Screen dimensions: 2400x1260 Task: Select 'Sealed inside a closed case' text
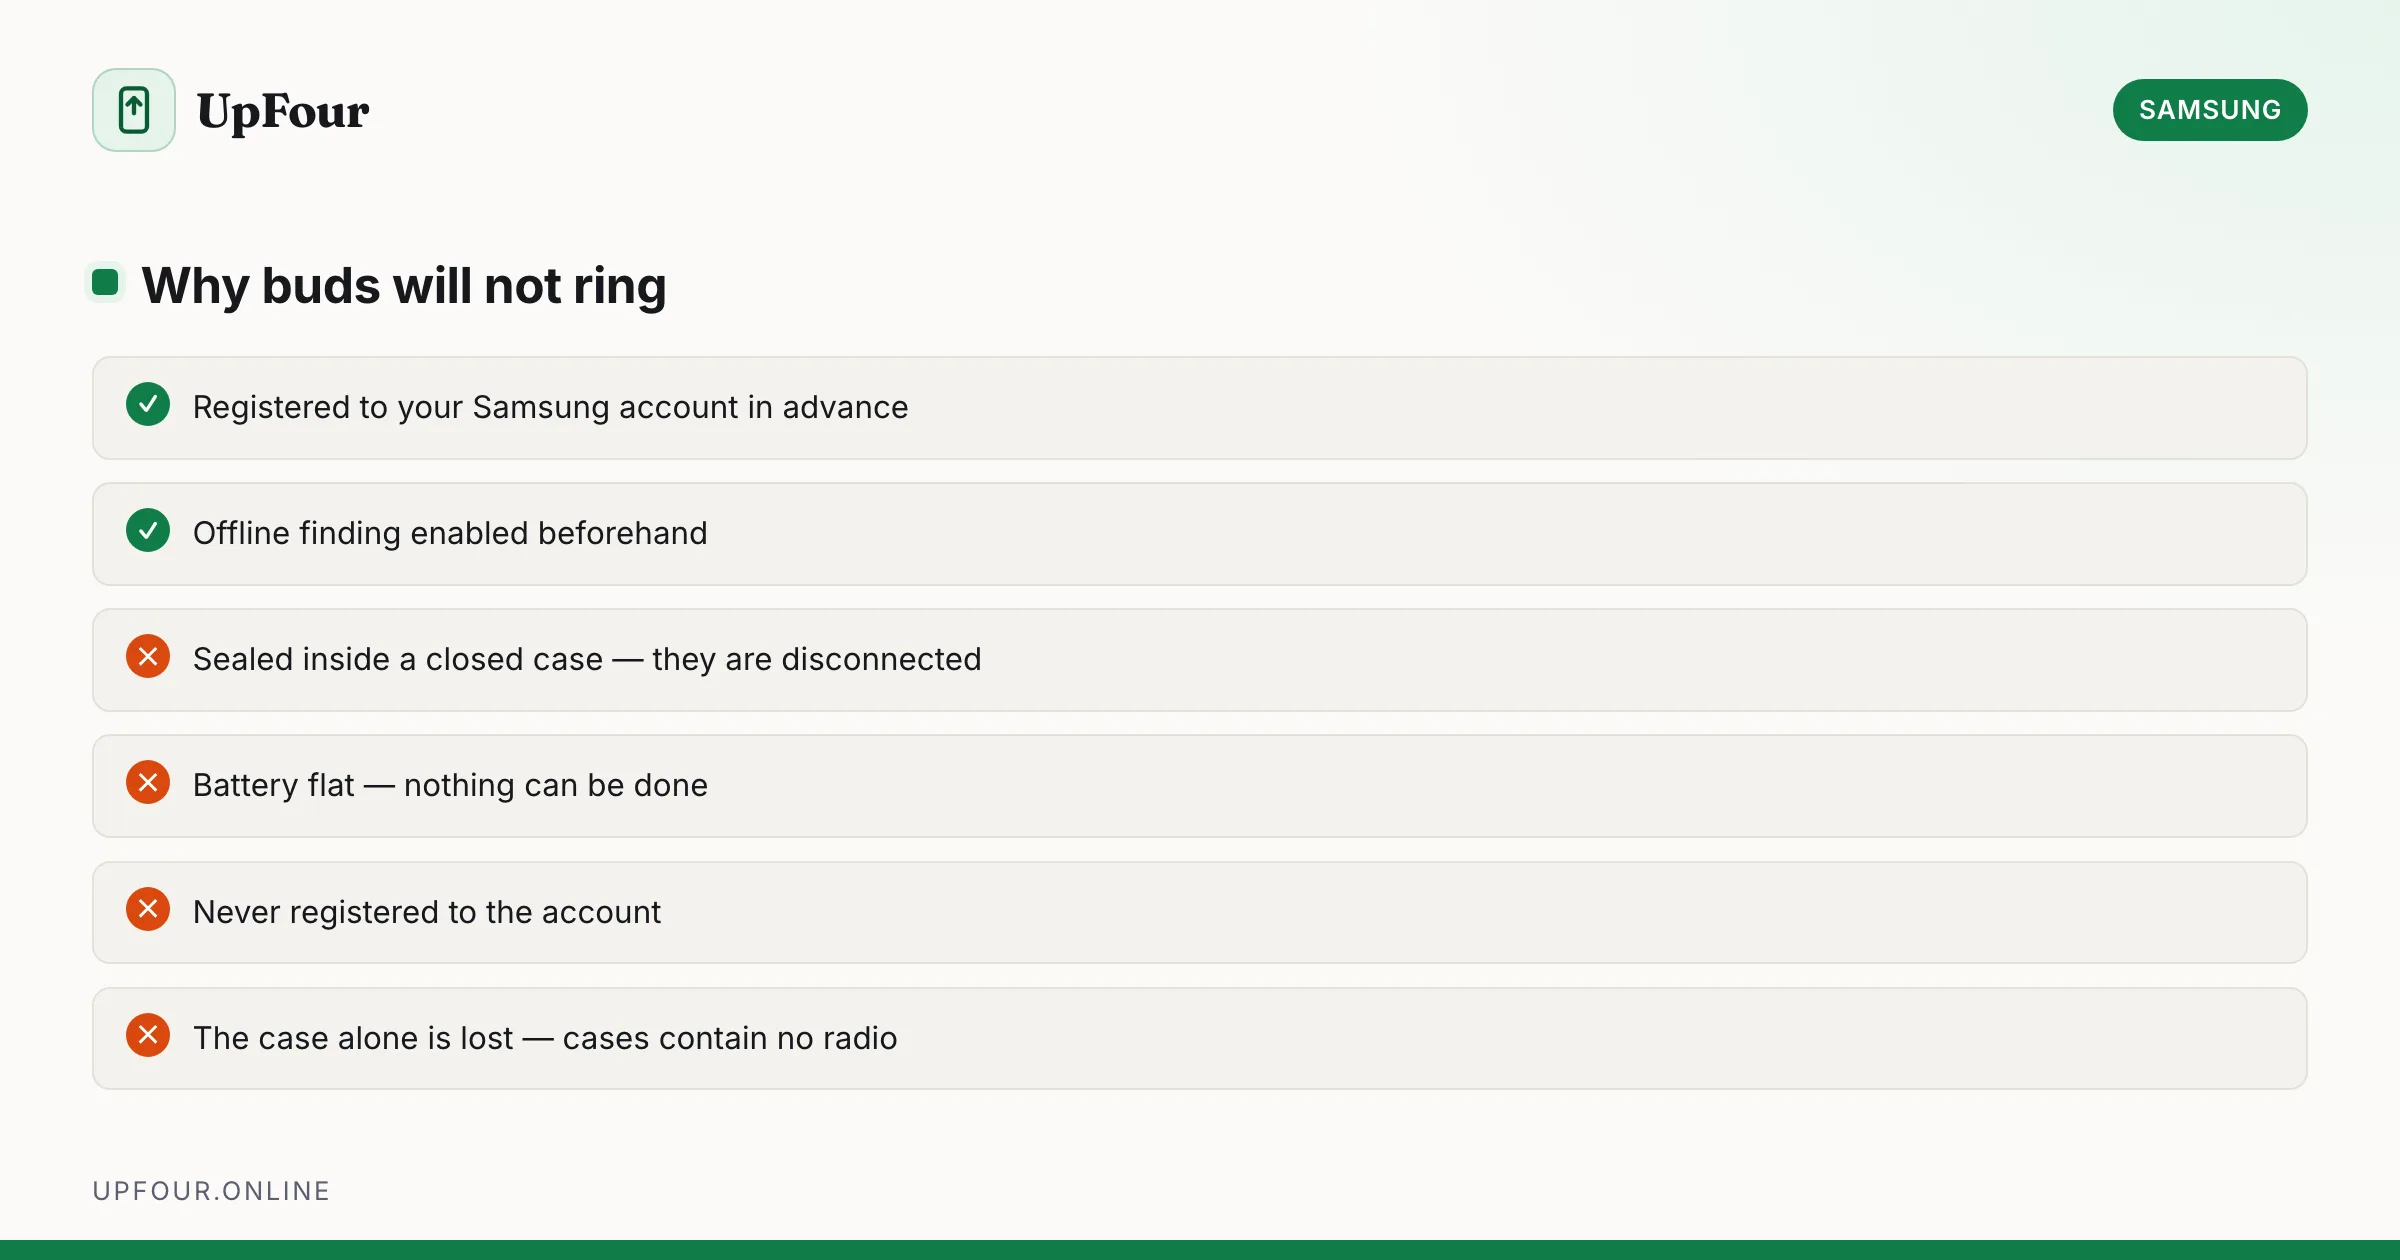coord(398,660)
